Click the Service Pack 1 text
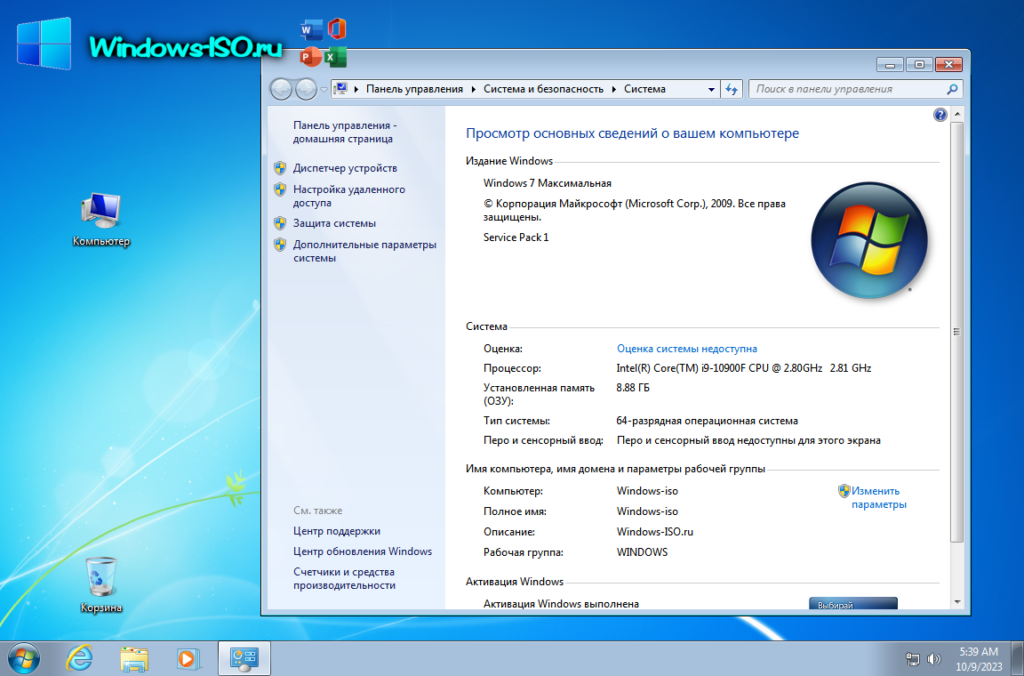The image size is (1024, 676). tap(516, 237)
